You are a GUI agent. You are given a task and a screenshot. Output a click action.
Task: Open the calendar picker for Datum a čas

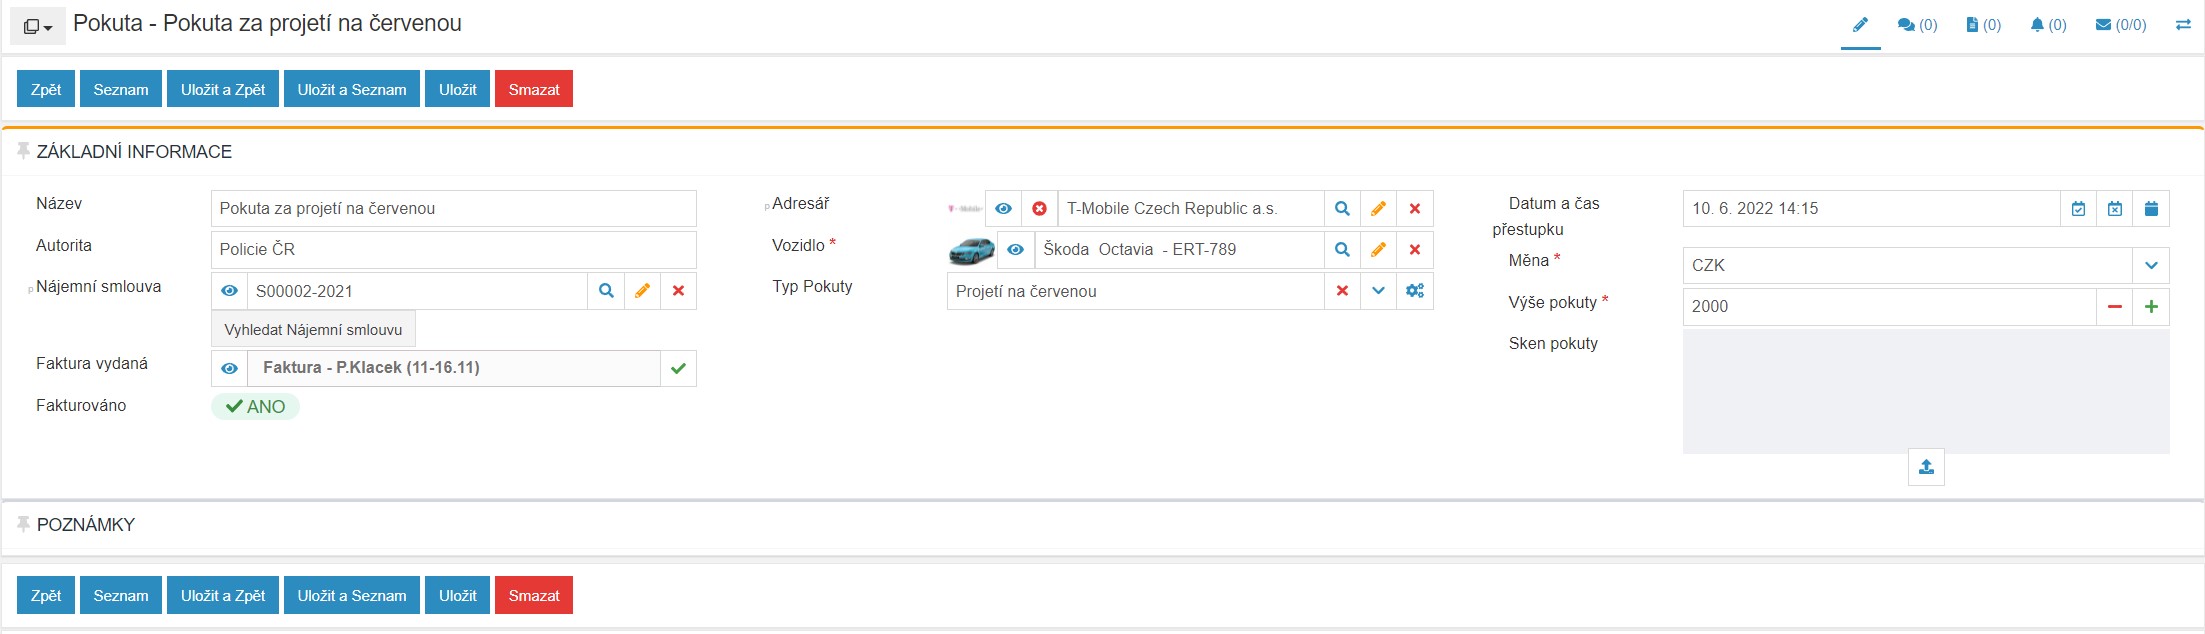(2151, 209)
